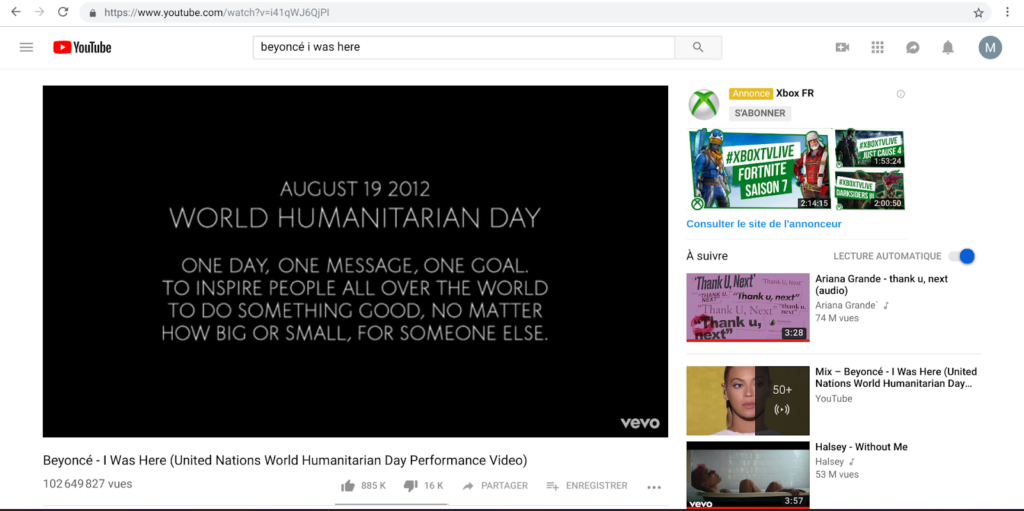
Task: Open the Mix Beyoncé playlist thumbnail
Action: [x=748, y=401]
